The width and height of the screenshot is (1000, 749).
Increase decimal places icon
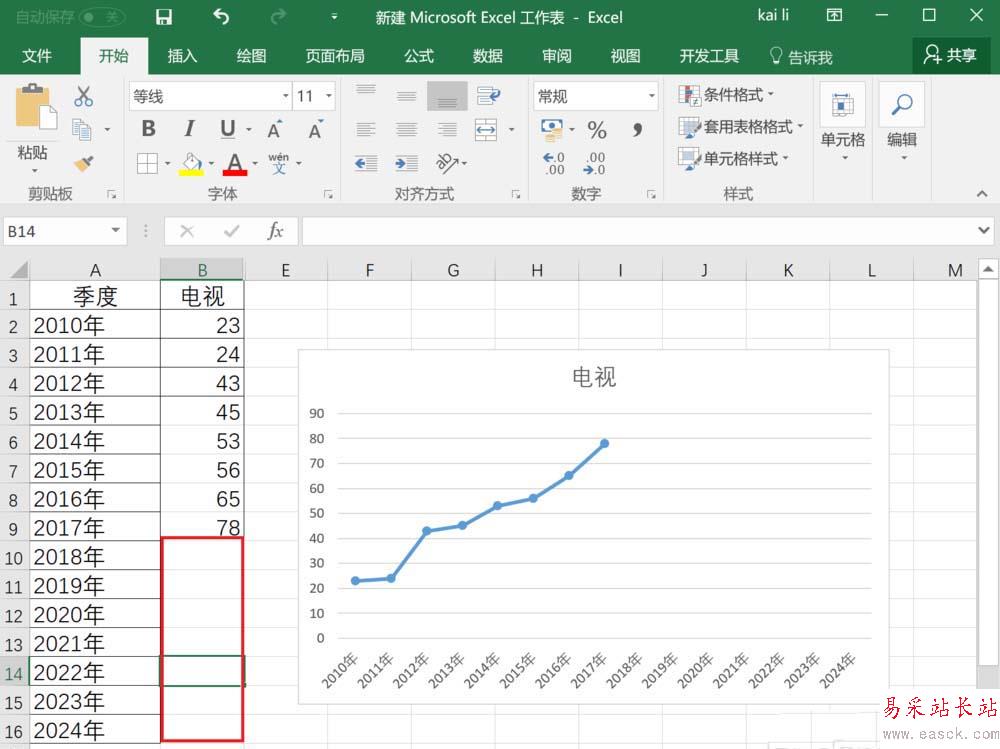tap(554, 163)
